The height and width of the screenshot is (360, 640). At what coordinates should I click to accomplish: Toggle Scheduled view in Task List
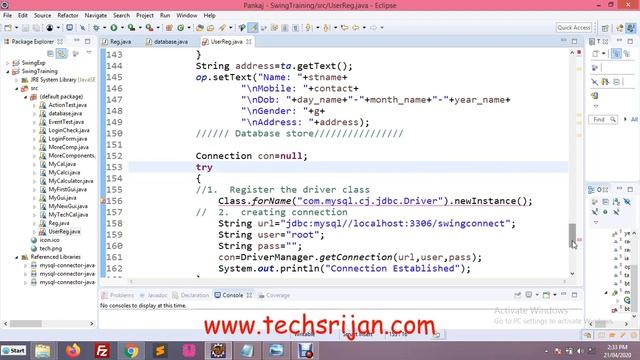(x=627, y=53)
